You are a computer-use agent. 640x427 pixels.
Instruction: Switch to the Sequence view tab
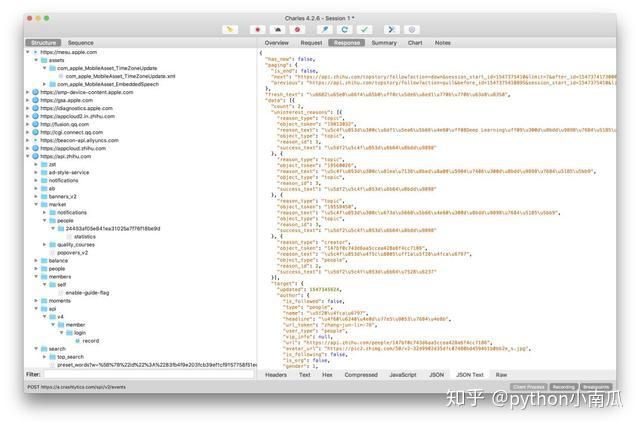click(80, 43)
